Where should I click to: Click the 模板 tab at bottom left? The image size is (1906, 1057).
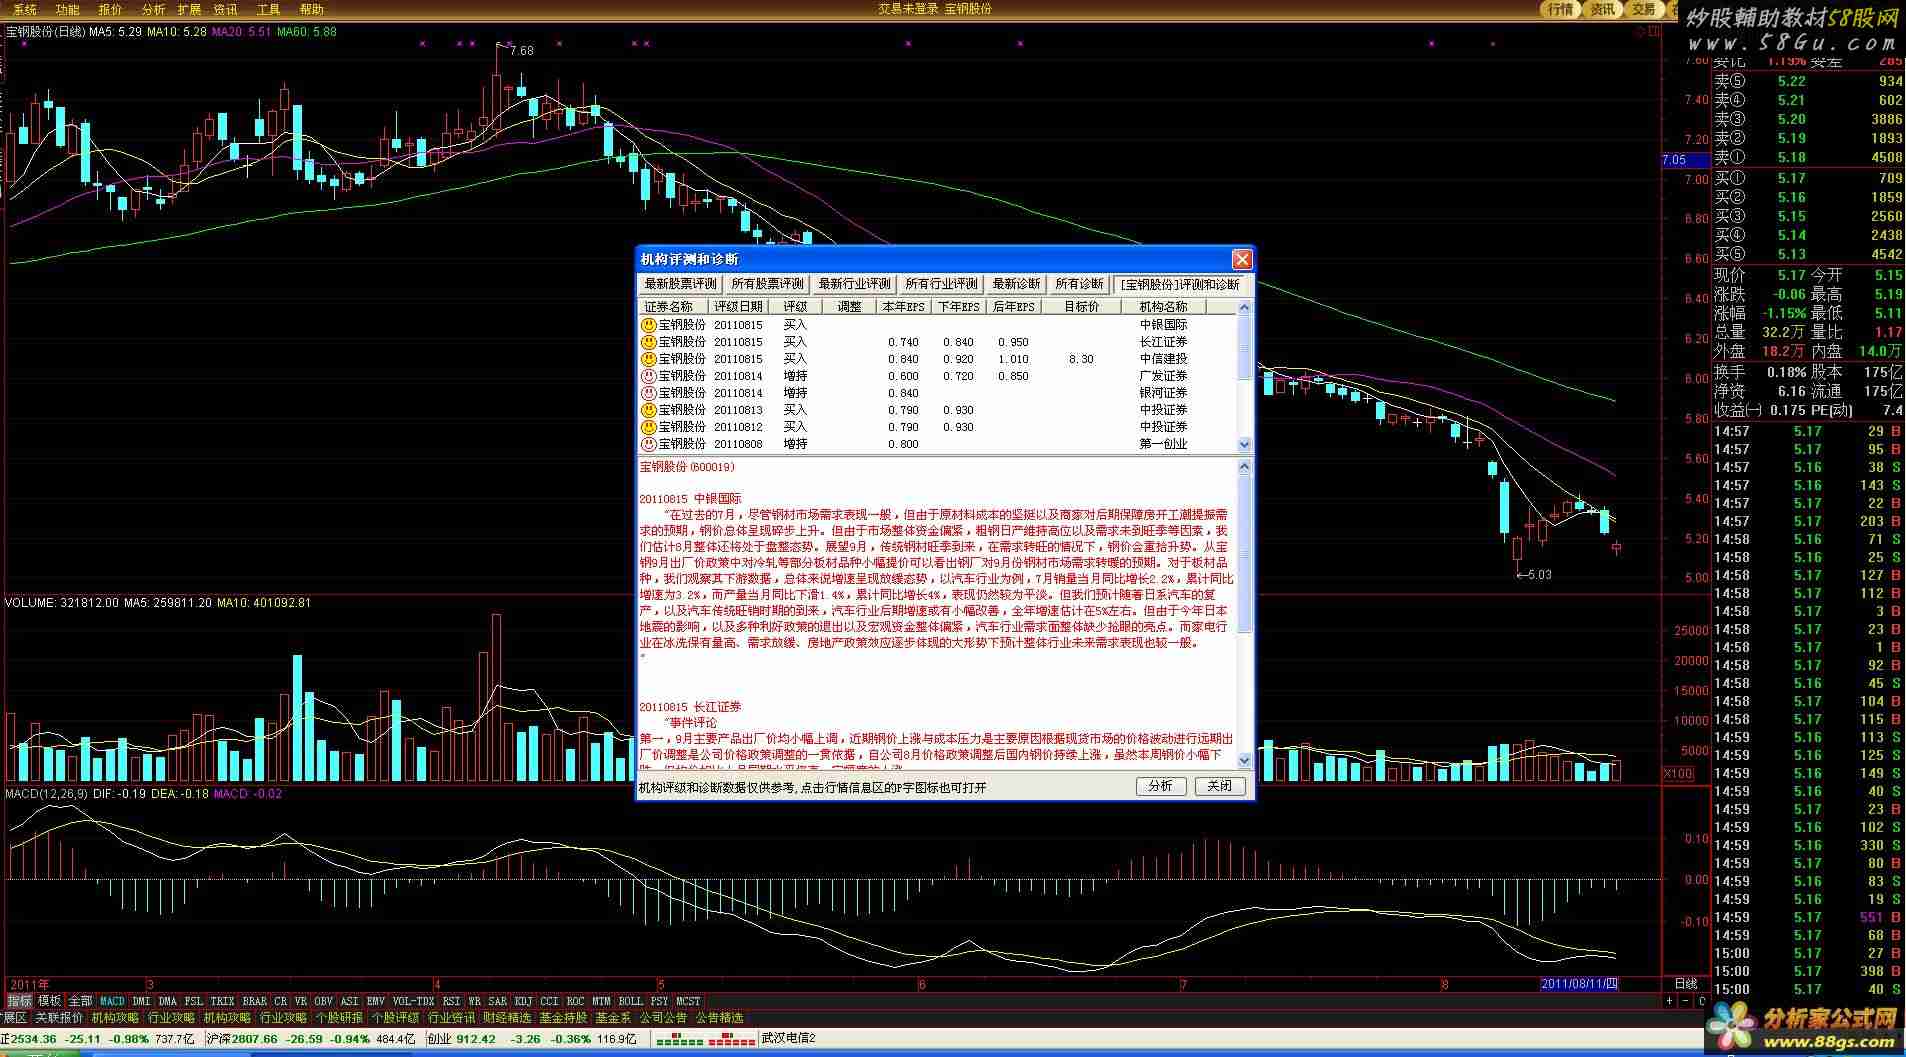[x=50, y=1001]
